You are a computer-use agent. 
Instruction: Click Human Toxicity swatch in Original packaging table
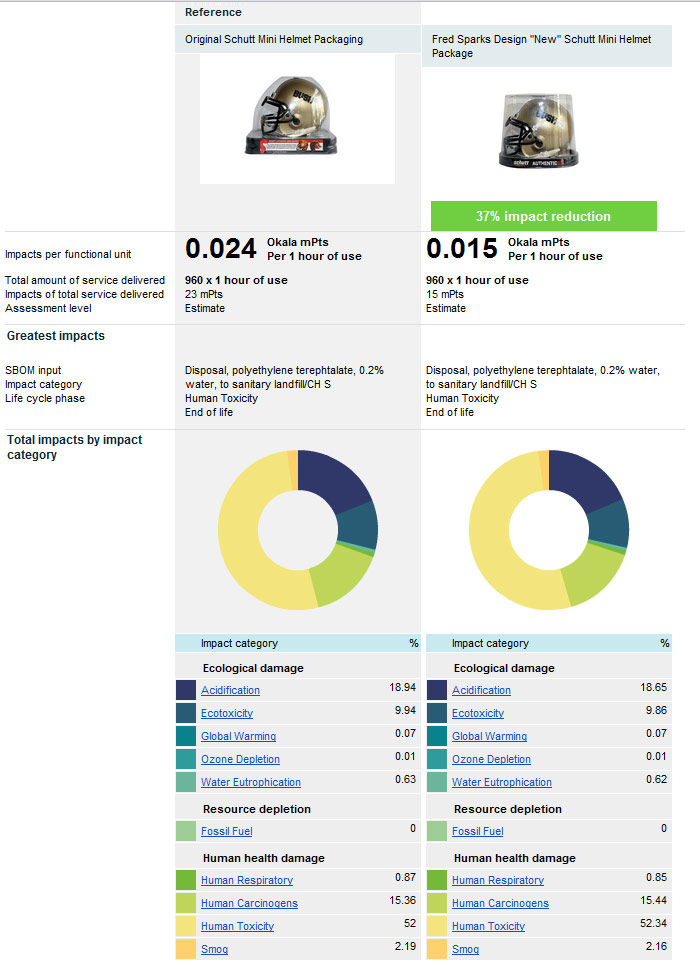click(x=186, y=926)
